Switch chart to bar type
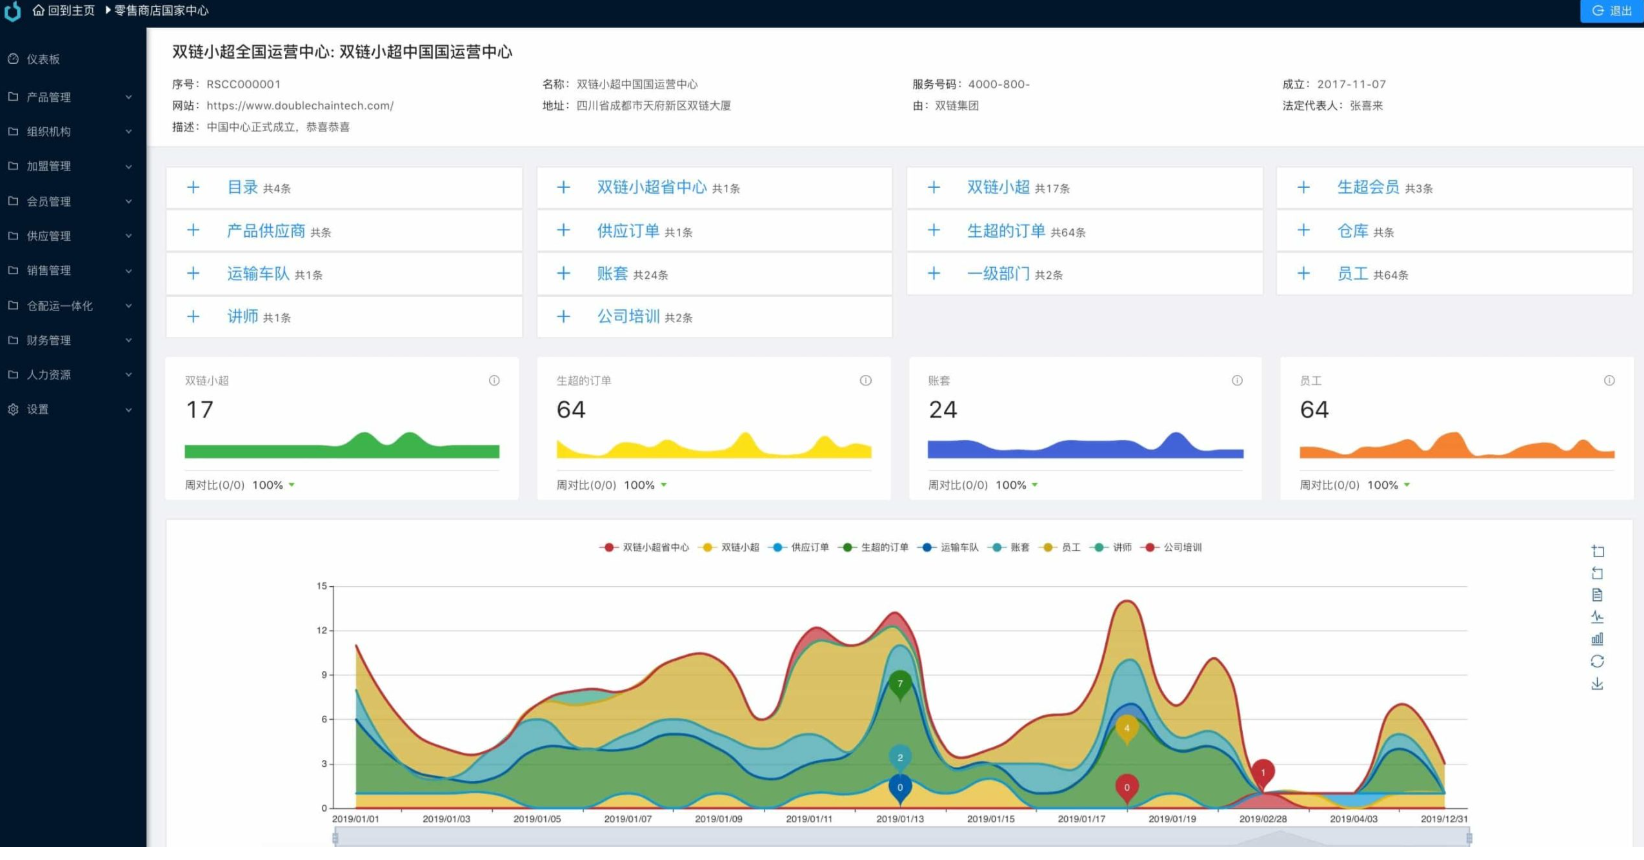 tap(1597, 639)
